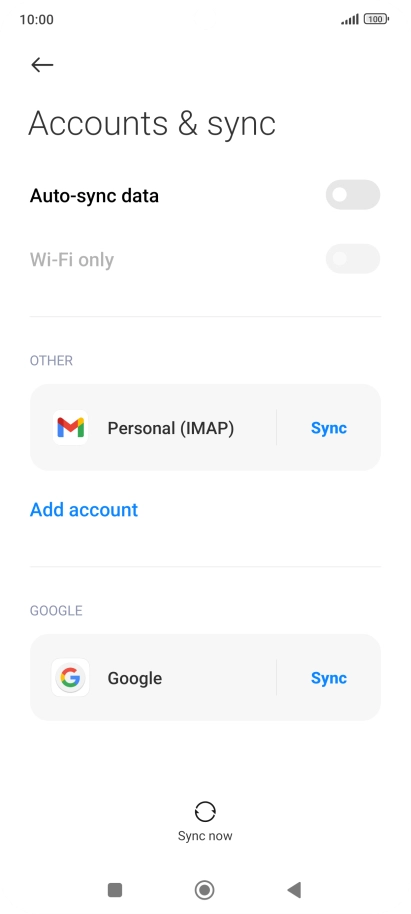Tap the triangle back navigation icon
411x914 pixels.
(x=294, y=890)
